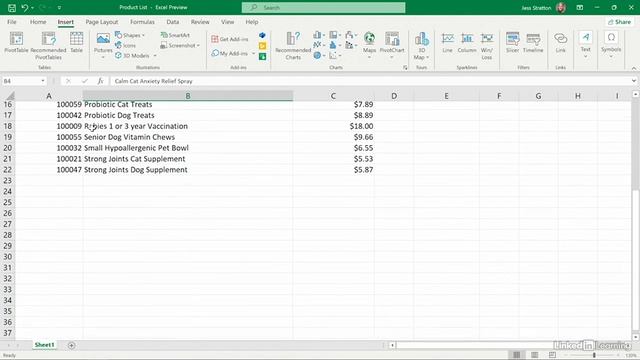Open Recommended PivotTables

tap(48, 46)
